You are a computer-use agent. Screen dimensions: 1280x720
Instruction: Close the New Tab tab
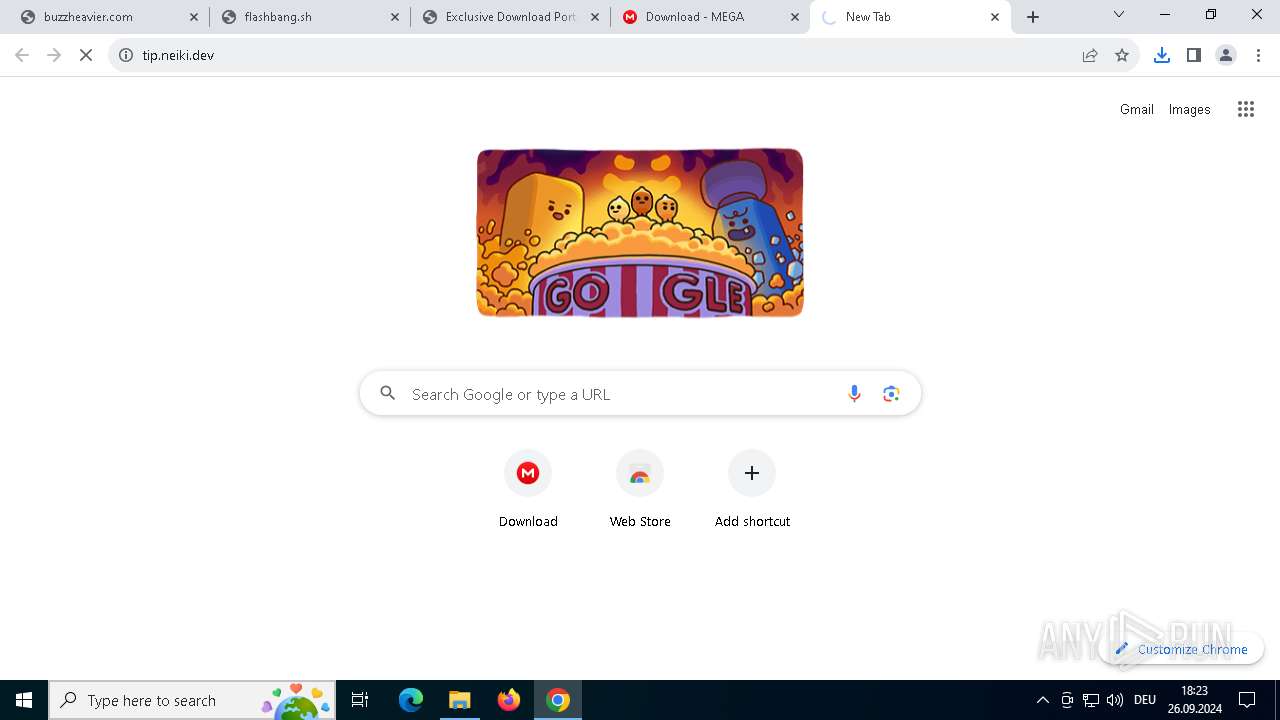[x=995, y=17]
